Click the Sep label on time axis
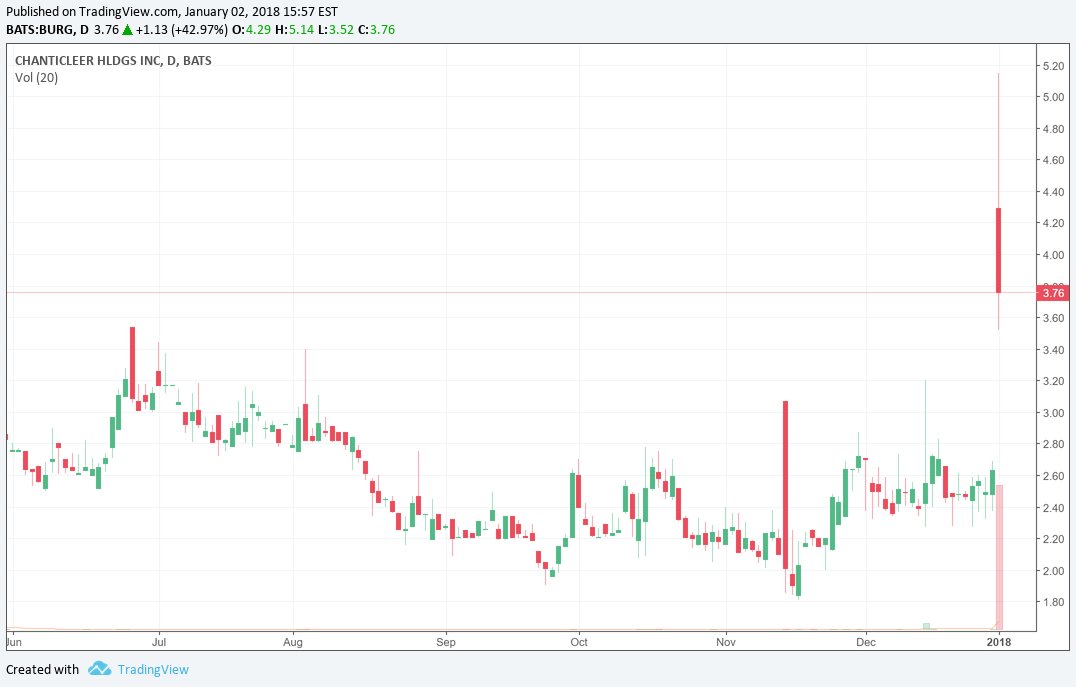Image resolution: width=1076 pixels, height=687 pixels. click(x=446, y=642)
